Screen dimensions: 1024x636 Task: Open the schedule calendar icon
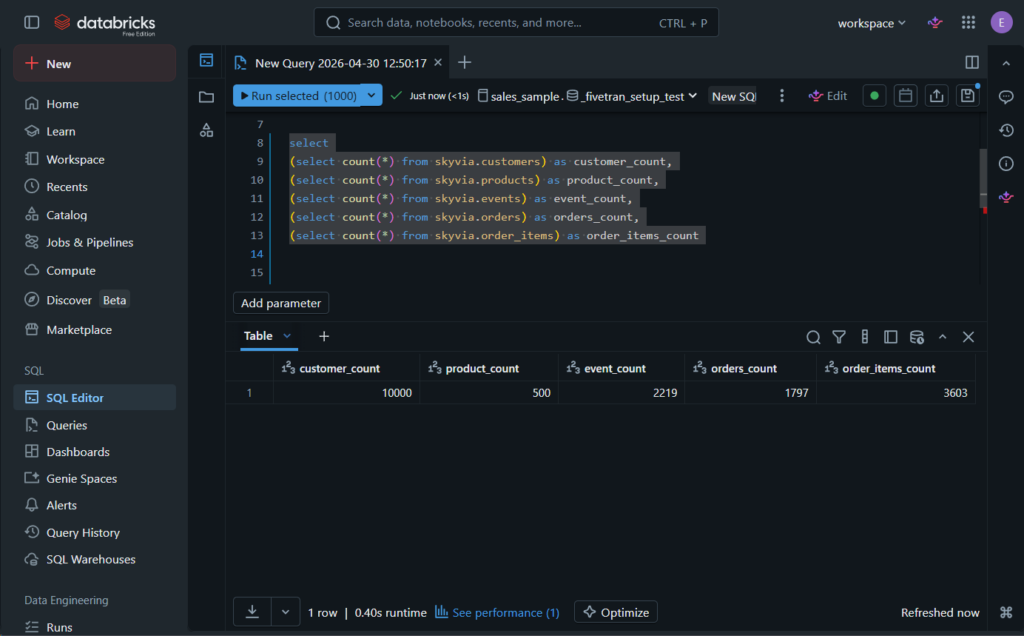point(905,96)
